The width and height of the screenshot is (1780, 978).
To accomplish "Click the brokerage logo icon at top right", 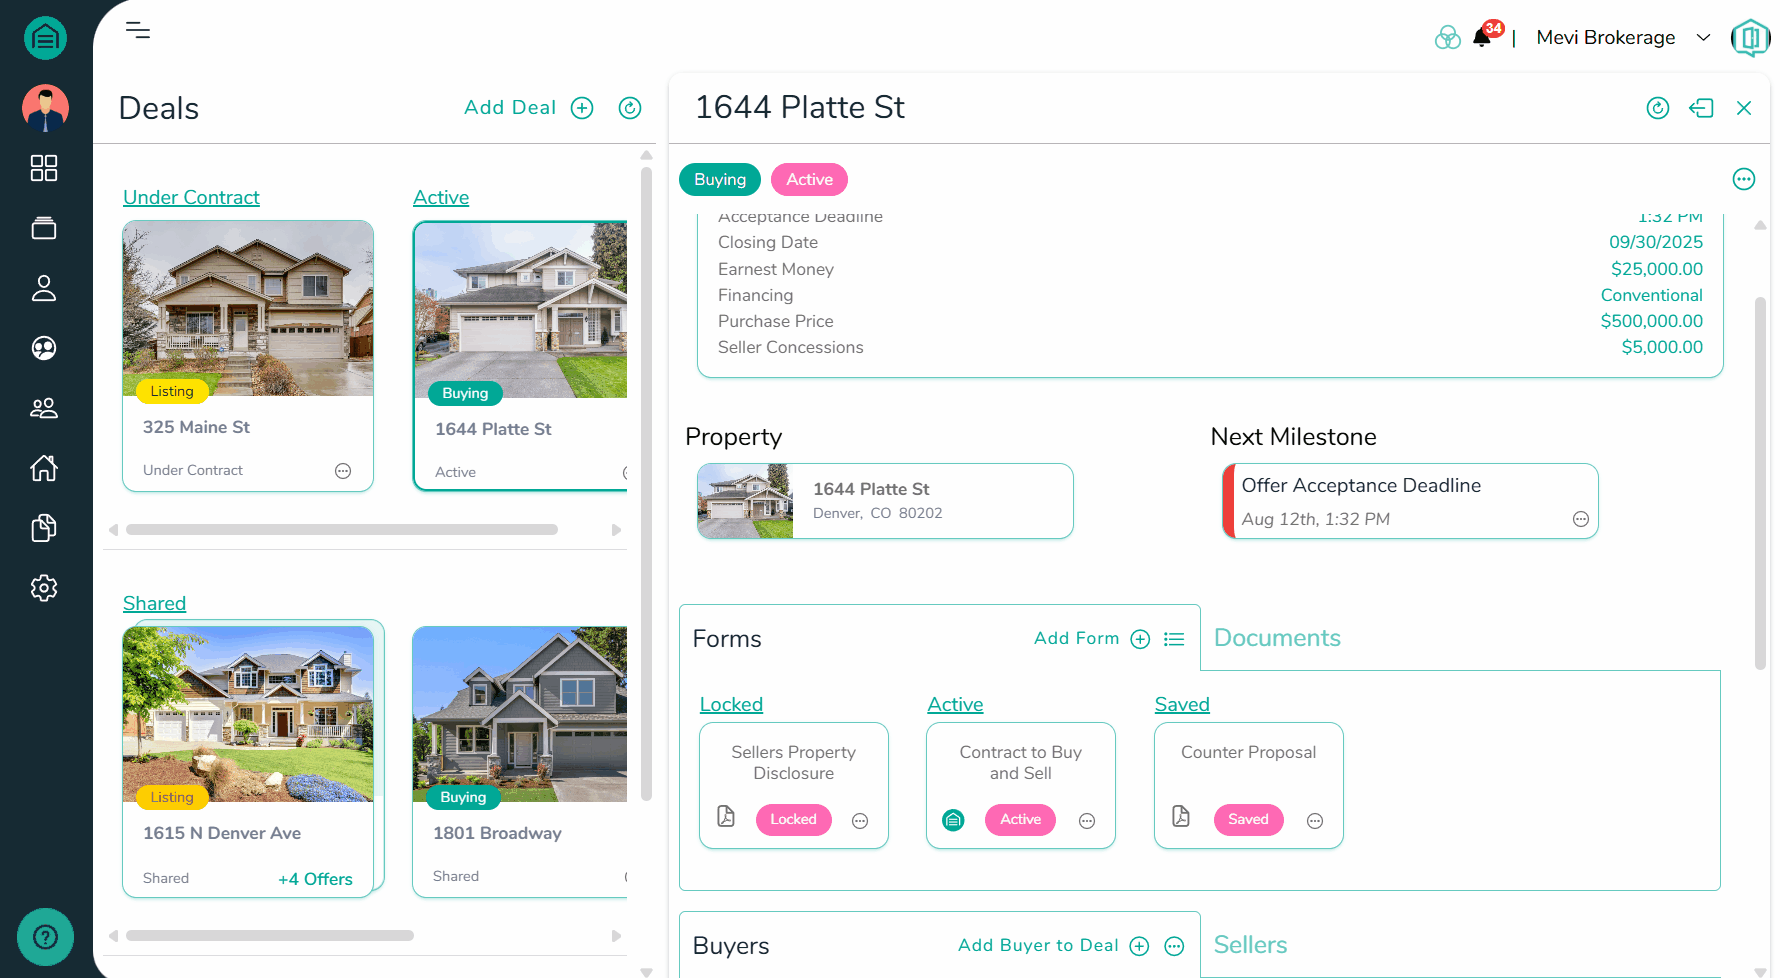I will click(1750, 38).
